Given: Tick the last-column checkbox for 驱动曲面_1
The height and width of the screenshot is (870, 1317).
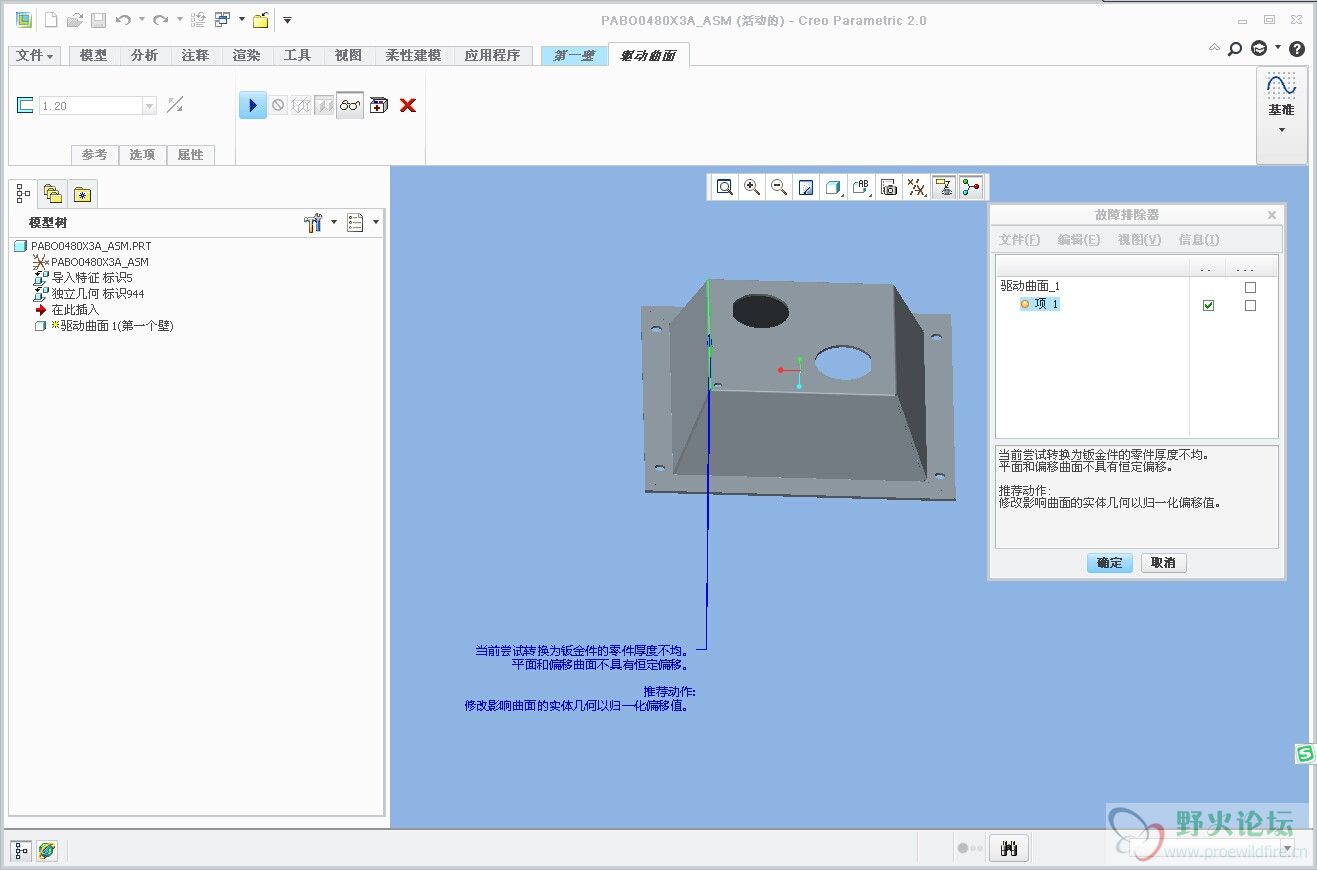Looking at the screenshot, I should point(1250,287).
